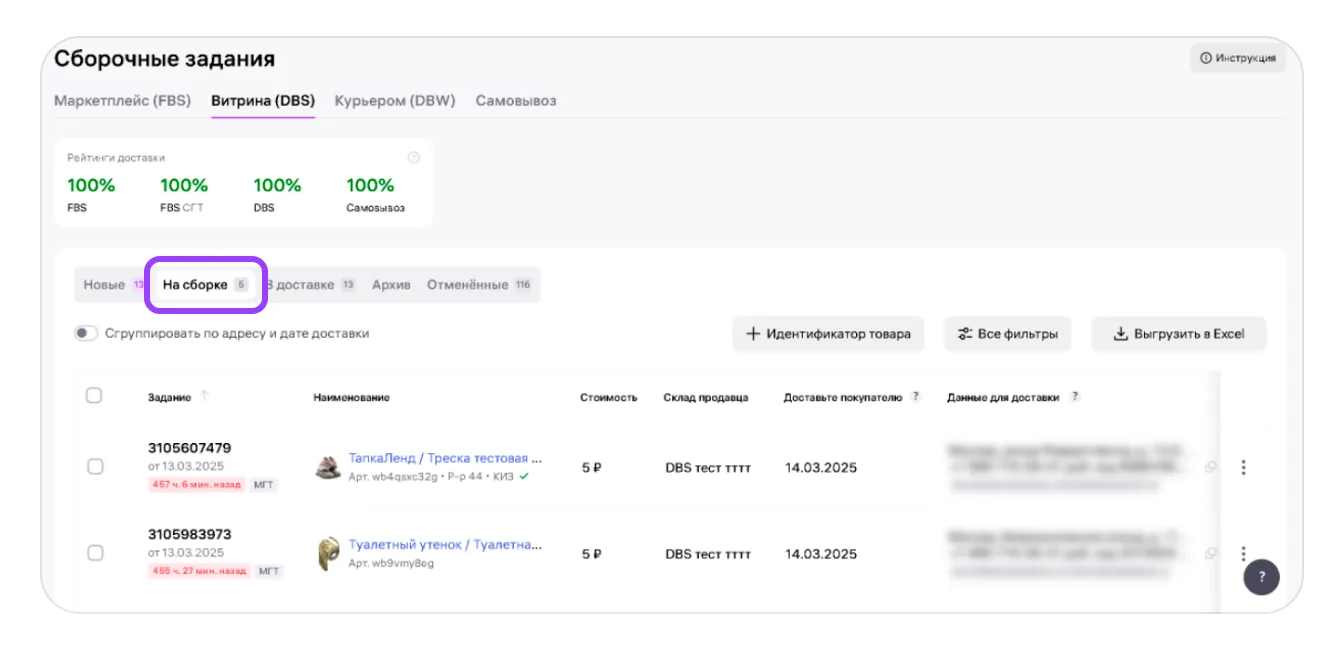Copy delivery data for order 3105607479
1344x650 pixels.
pos(1211,467)
